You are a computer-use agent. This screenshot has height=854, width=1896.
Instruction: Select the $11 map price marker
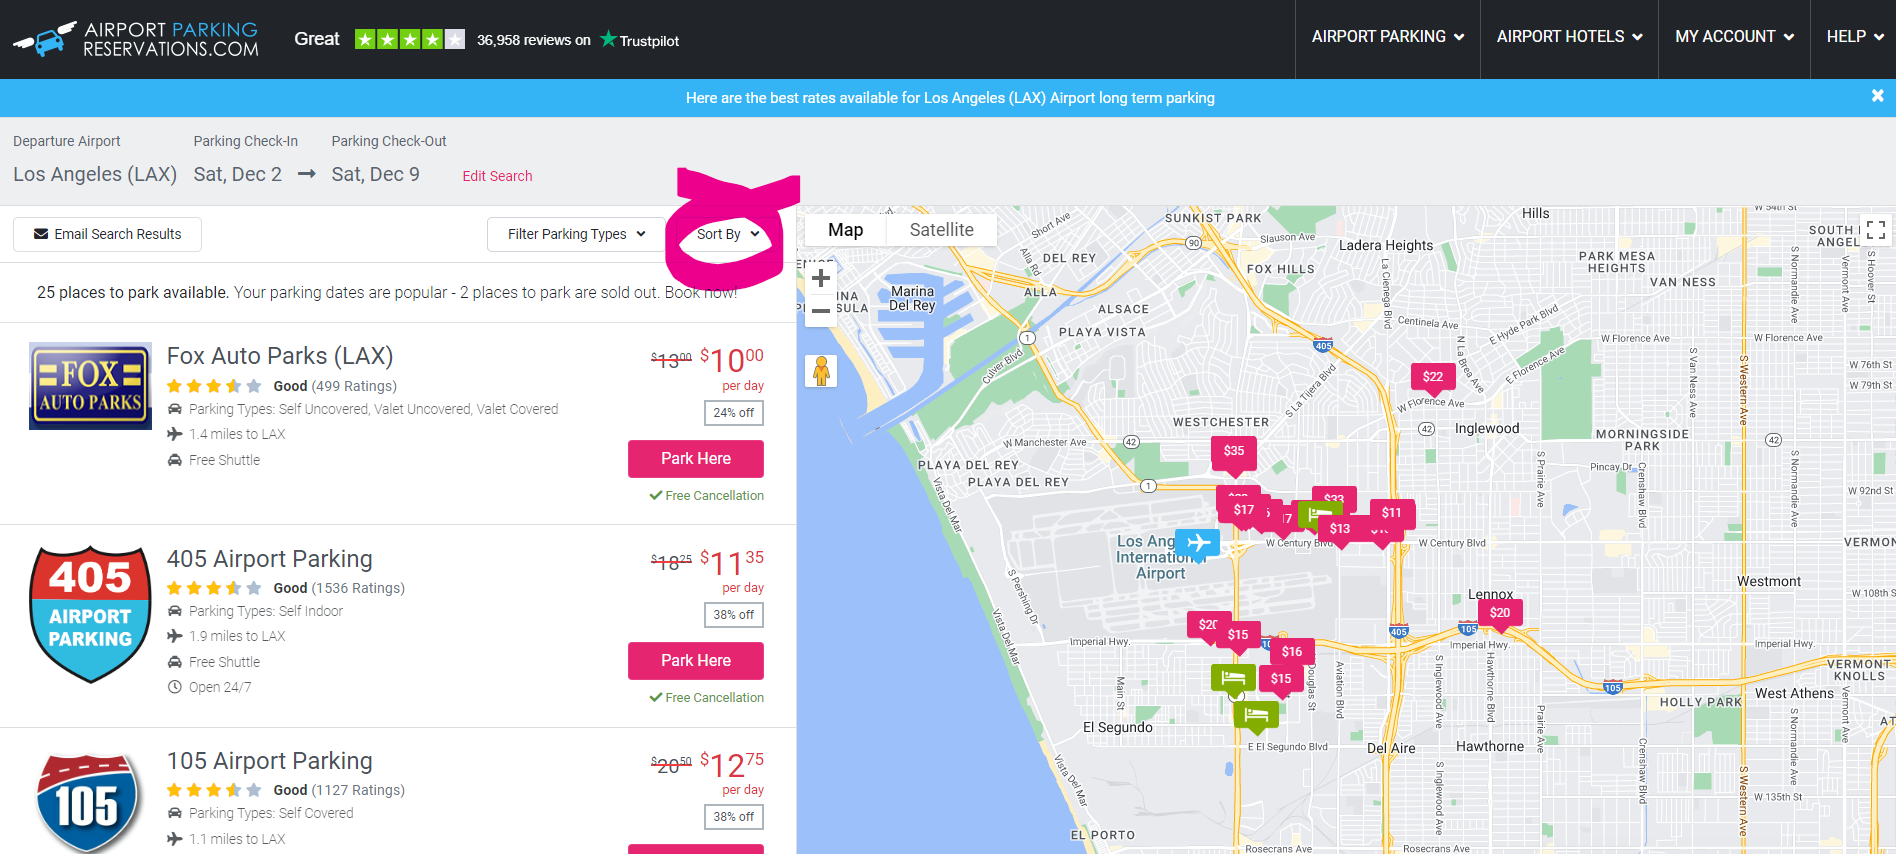click(x=1392, y=513)
